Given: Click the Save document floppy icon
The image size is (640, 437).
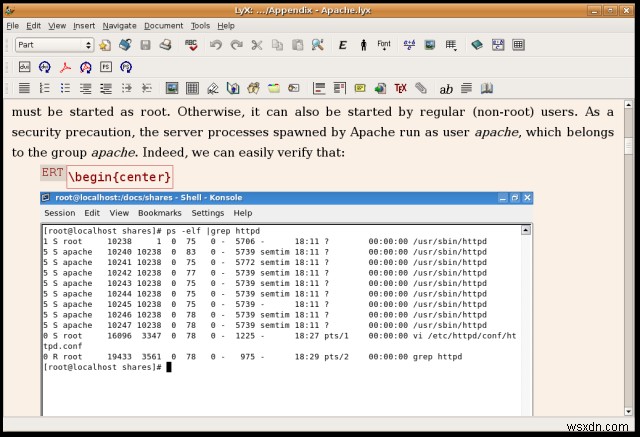Looking at the screenshot, I should pos(145,45).
